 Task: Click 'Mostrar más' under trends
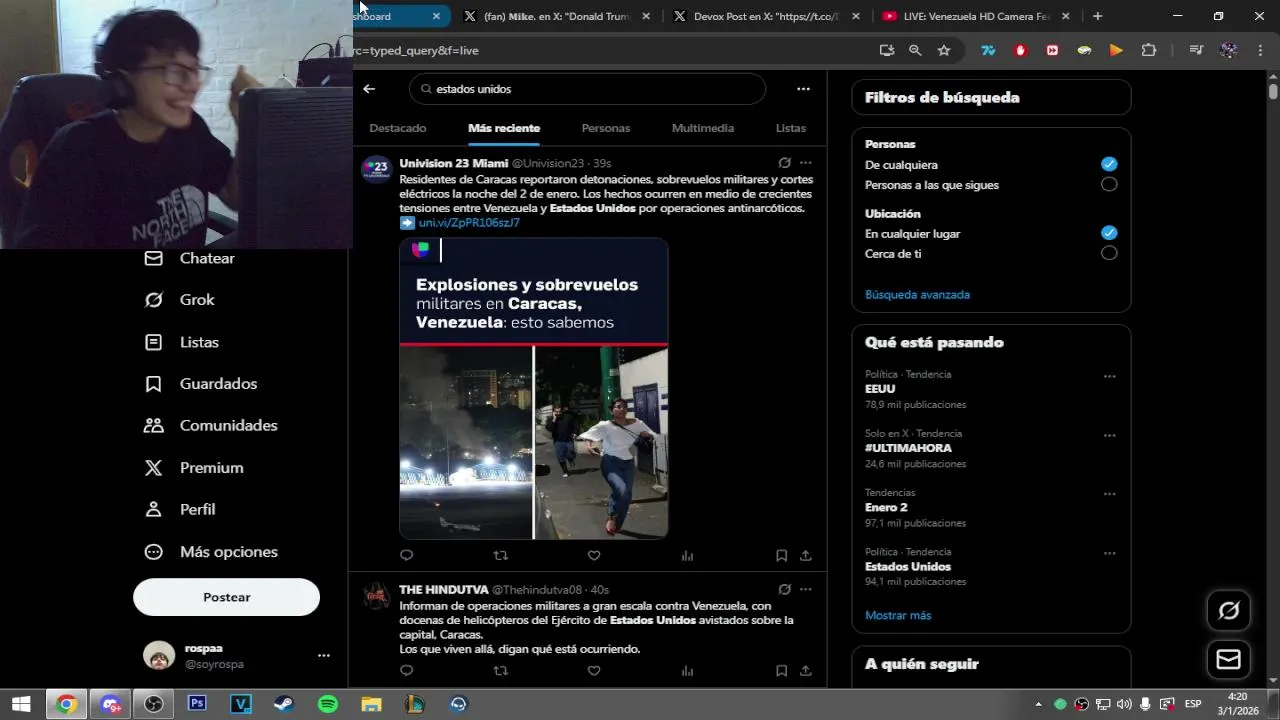(898, 616)
